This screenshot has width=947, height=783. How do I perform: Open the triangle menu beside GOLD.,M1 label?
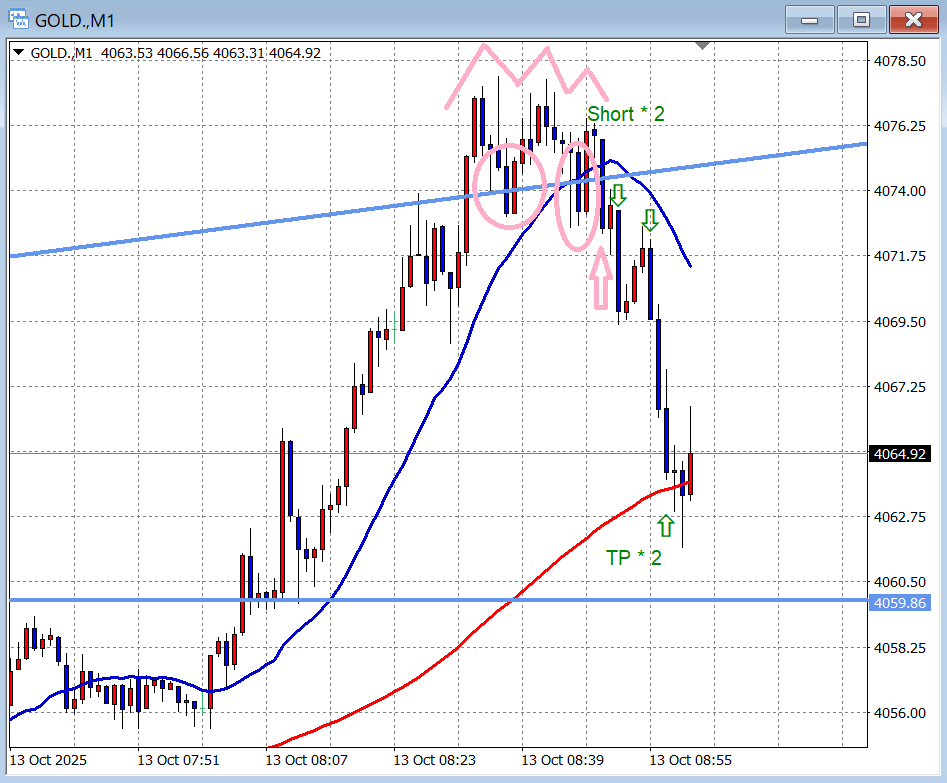point(19,53)
